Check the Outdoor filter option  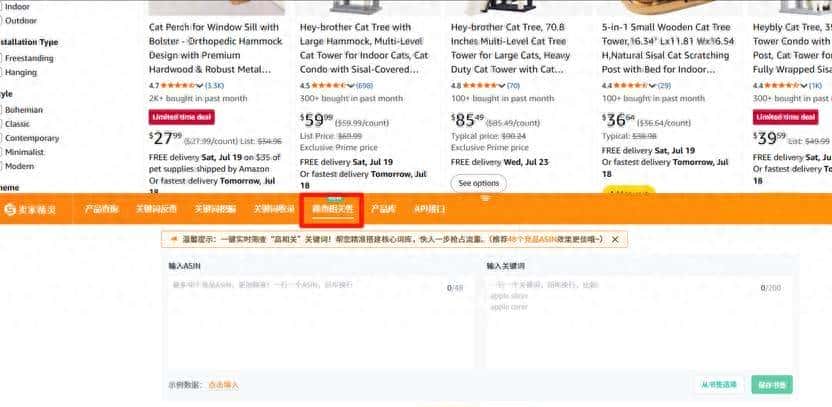[x=3, y=20]
